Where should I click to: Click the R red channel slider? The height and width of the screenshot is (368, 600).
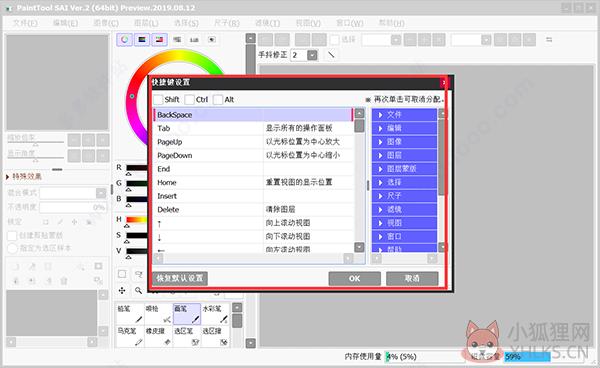[137, 168]
